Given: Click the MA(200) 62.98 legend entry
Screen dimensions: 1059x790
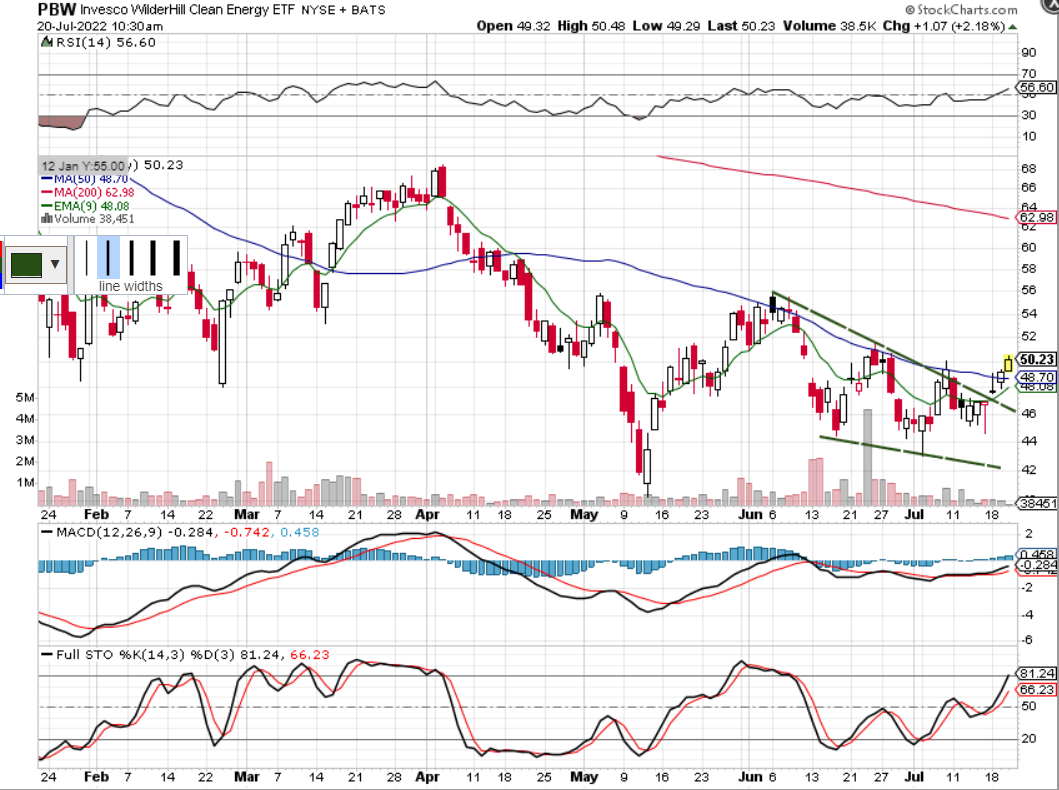Looking at the screenshot, I should coord(87,192).
